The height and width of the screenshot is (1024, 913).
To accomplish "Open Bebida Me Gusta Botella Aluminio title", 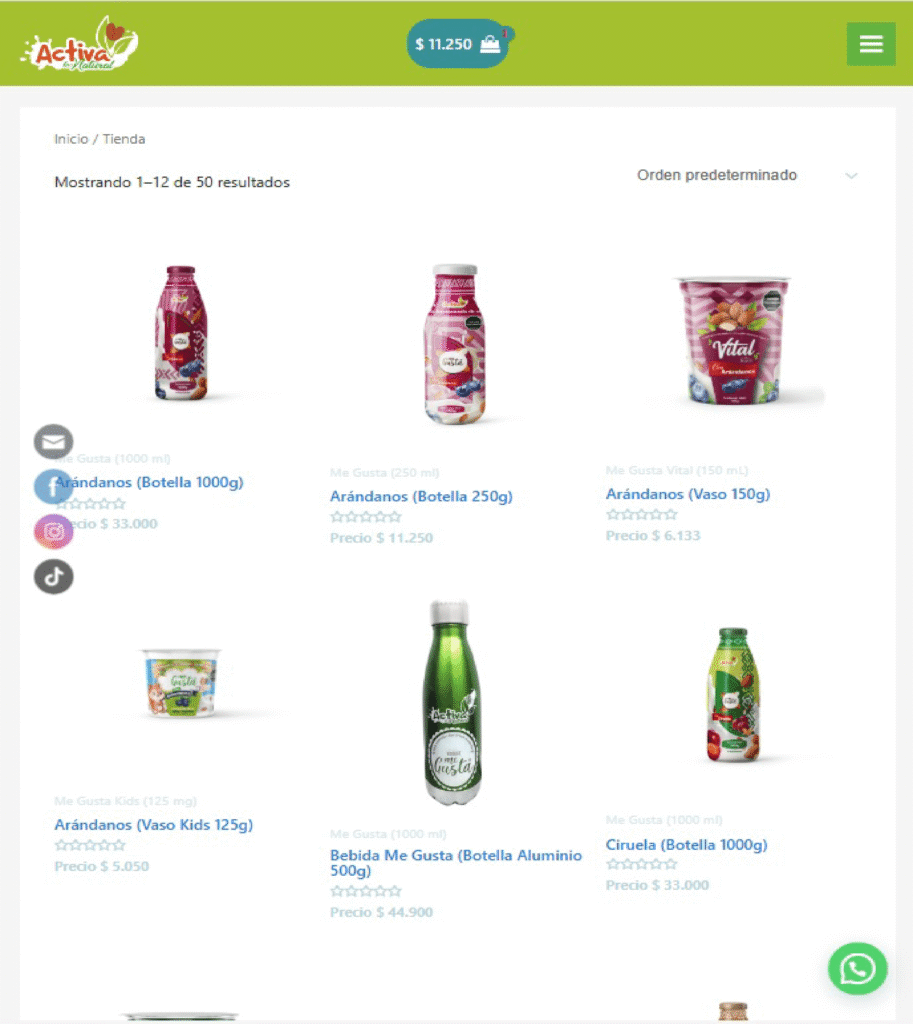I will (x=456, y=863).
